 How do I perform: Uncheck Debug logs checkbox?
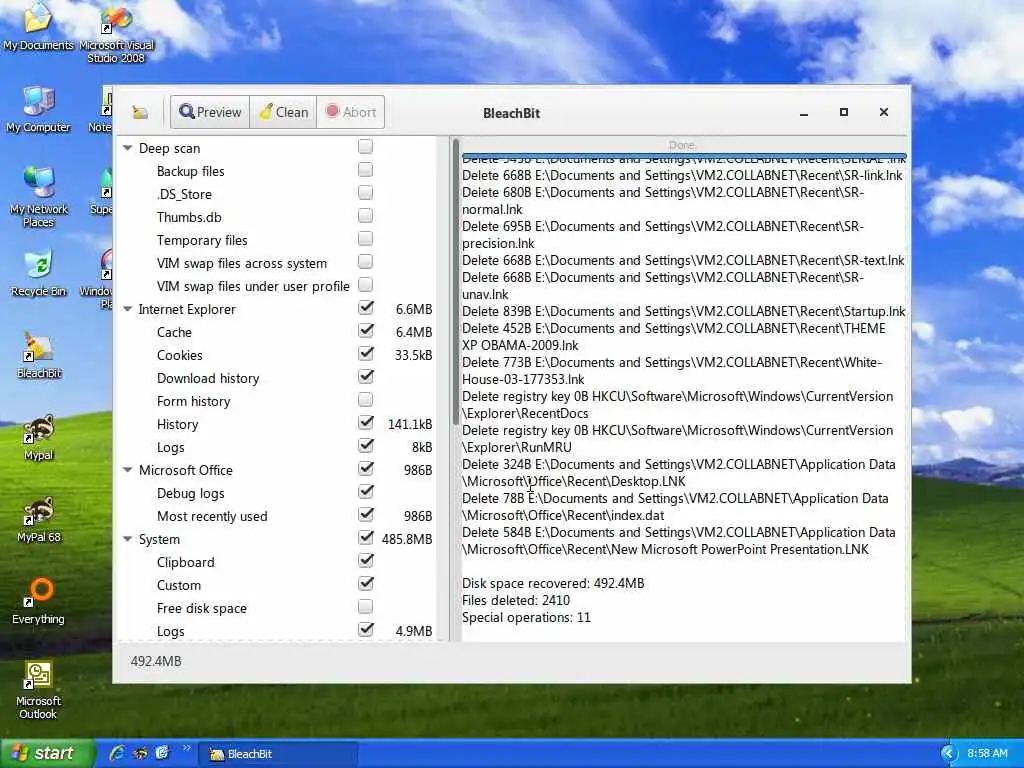tap(366, 492)
